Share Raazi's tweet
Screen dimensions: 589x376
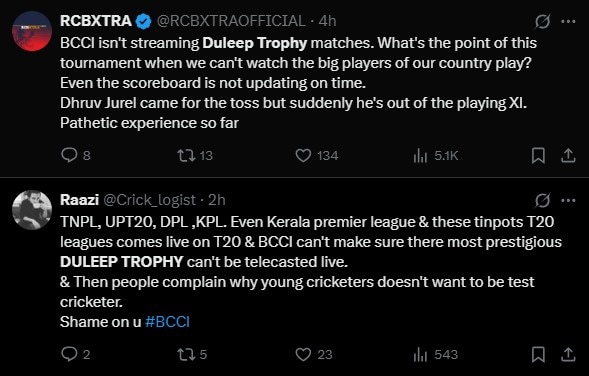(568, 355)
